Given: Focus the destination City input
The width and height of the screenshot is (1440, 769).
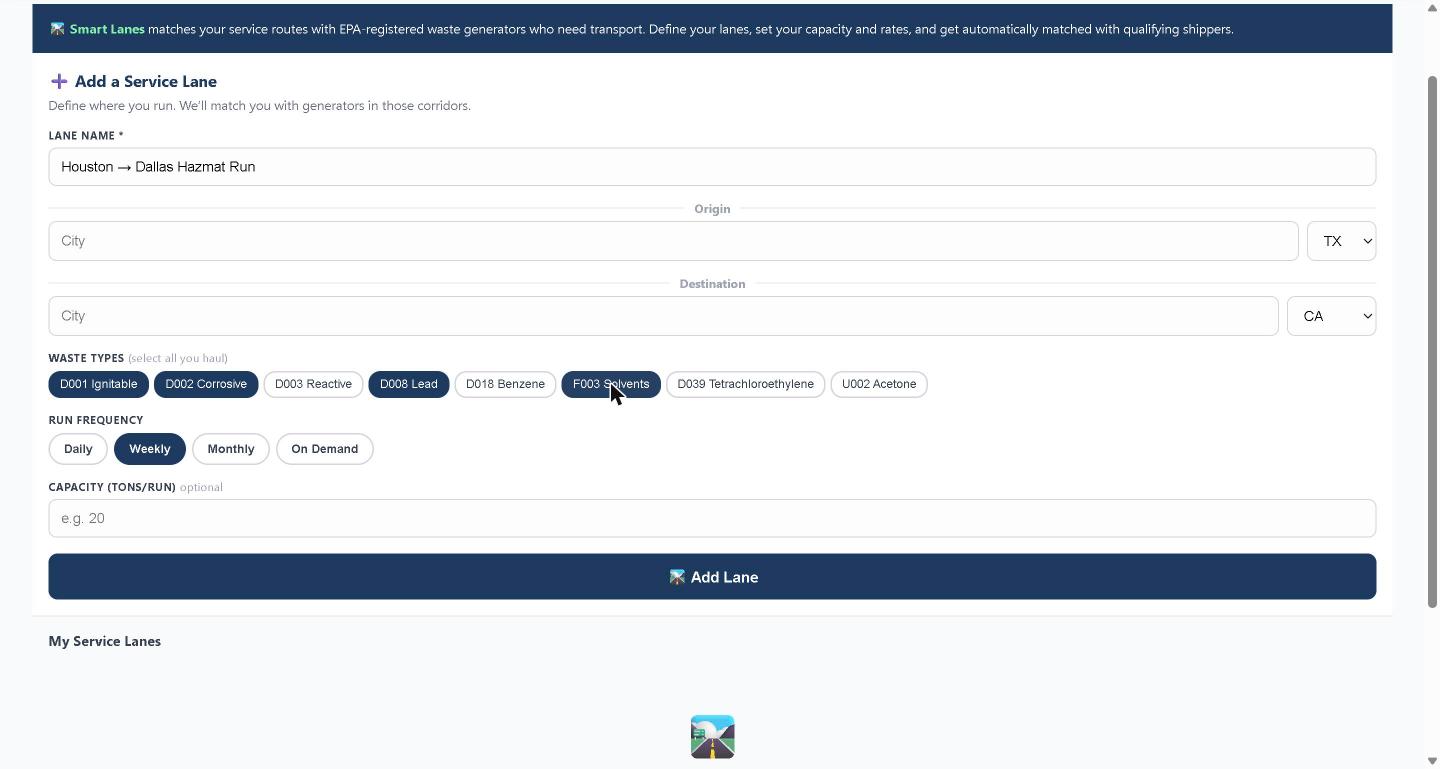Looking at the screenshot, I should point(663,316).
